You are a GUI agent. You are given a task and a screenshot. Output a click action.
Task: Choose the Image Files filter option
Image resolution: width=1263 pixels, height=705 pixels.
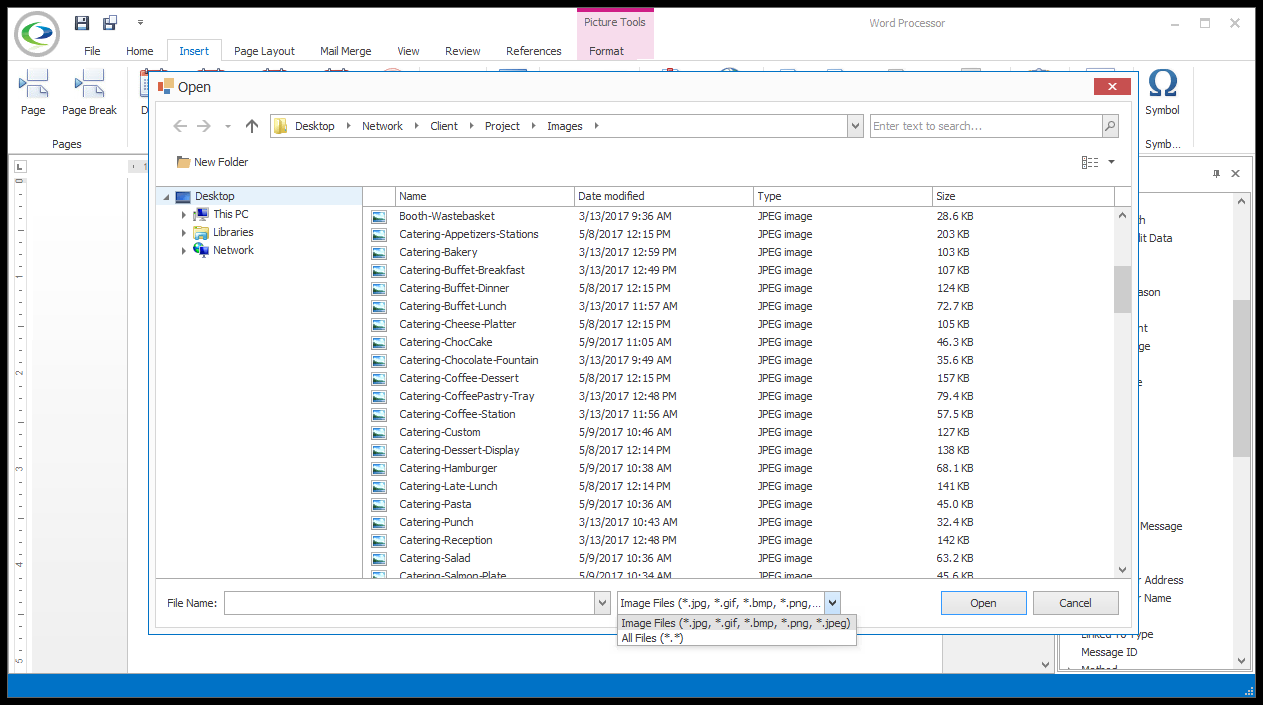[x=736, y=623]
